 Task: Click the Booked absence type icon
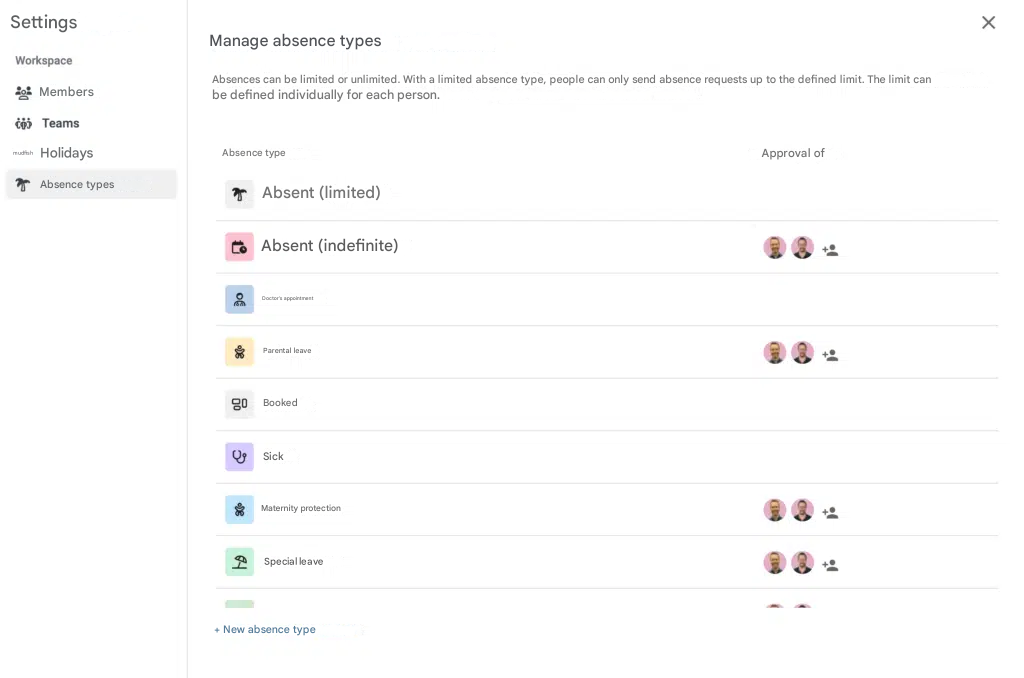tap(239, 404)
